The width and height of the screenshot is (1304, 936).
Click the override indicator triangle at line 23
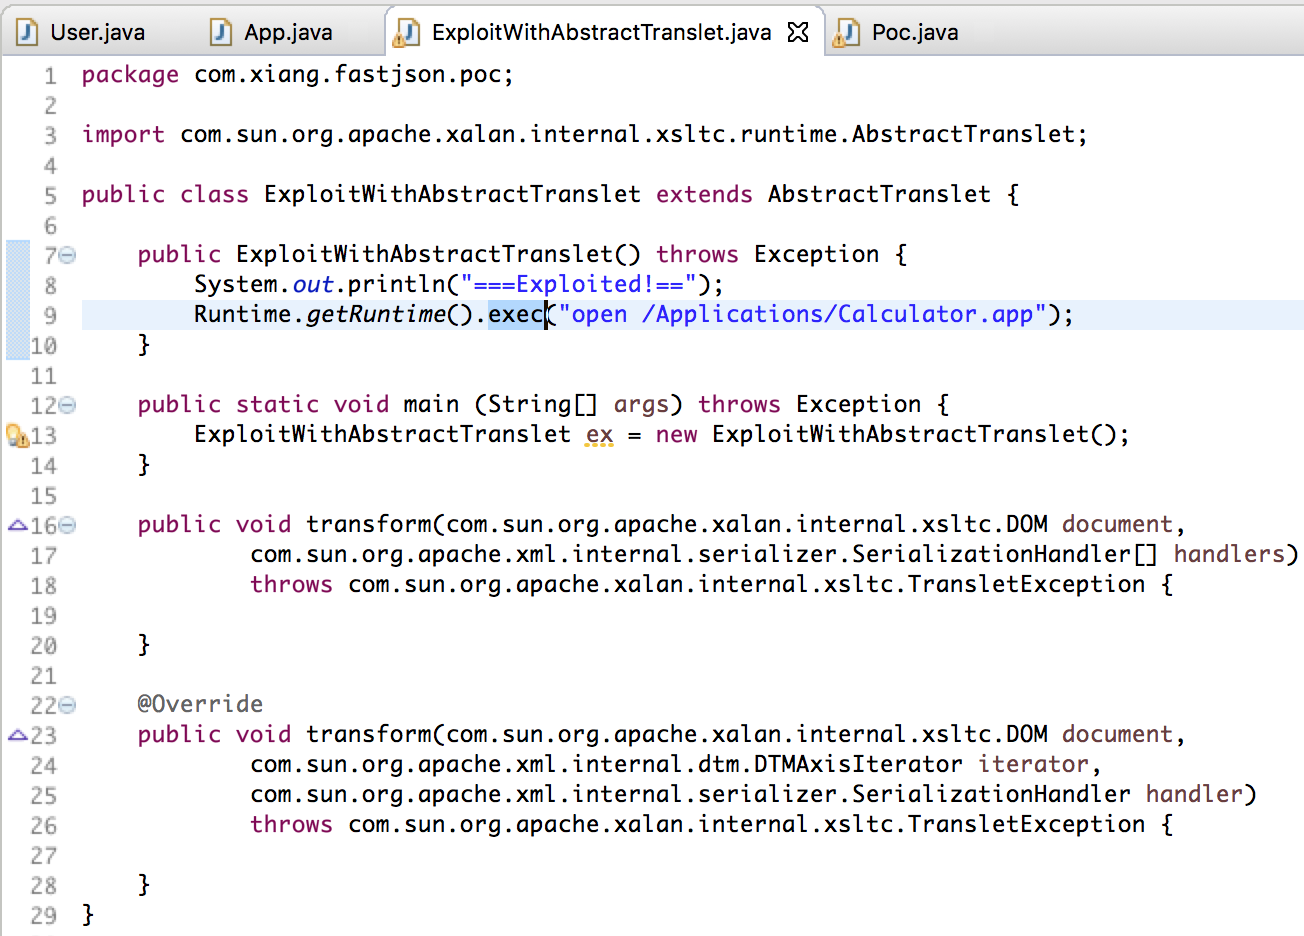tap(17, 735)
